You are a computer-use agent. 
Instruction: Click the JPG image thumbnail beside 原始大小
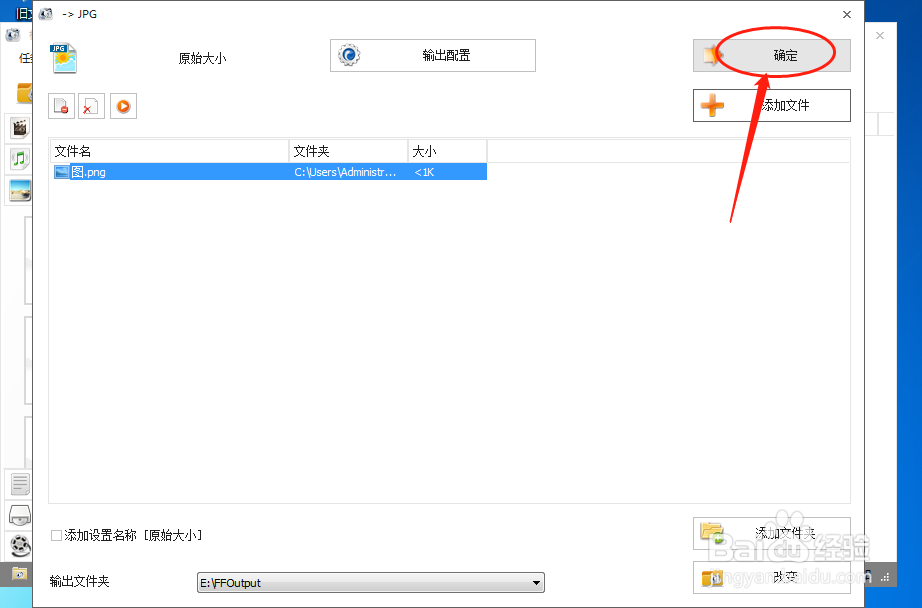click(62, 55)
